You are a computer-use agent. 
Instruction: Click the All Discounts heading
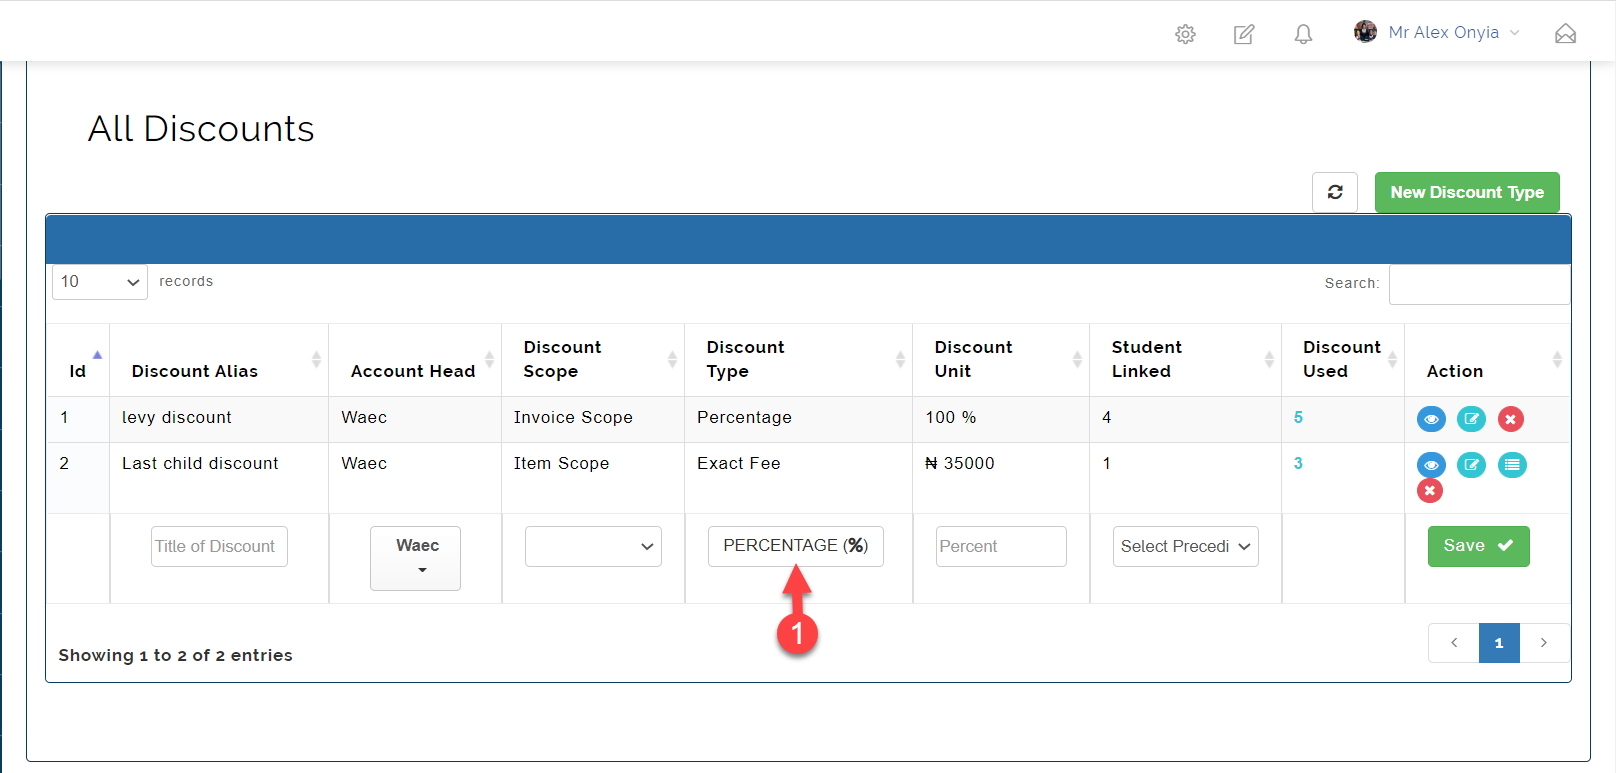pyautogui.click(x=201, y=129)
